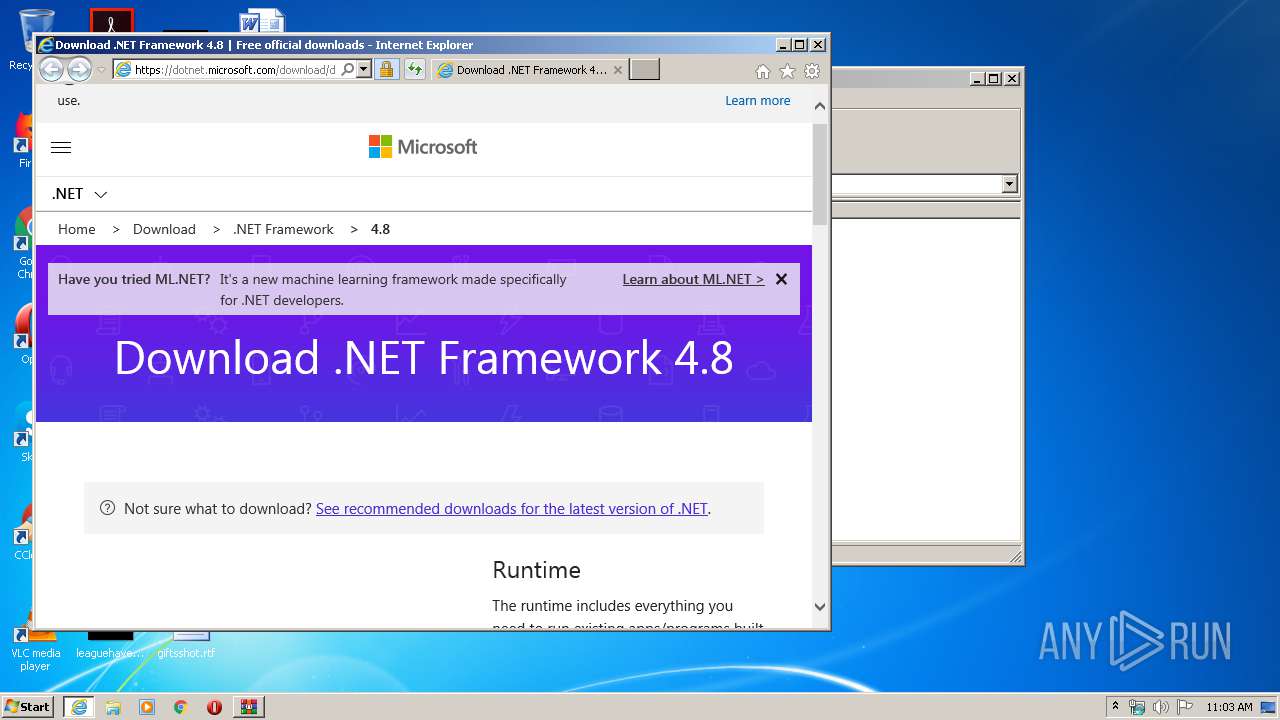The height and width of the screenshot is (720, 1280).
Task: Click the vertical scrollbar thumb
Action: pos(820,174)
